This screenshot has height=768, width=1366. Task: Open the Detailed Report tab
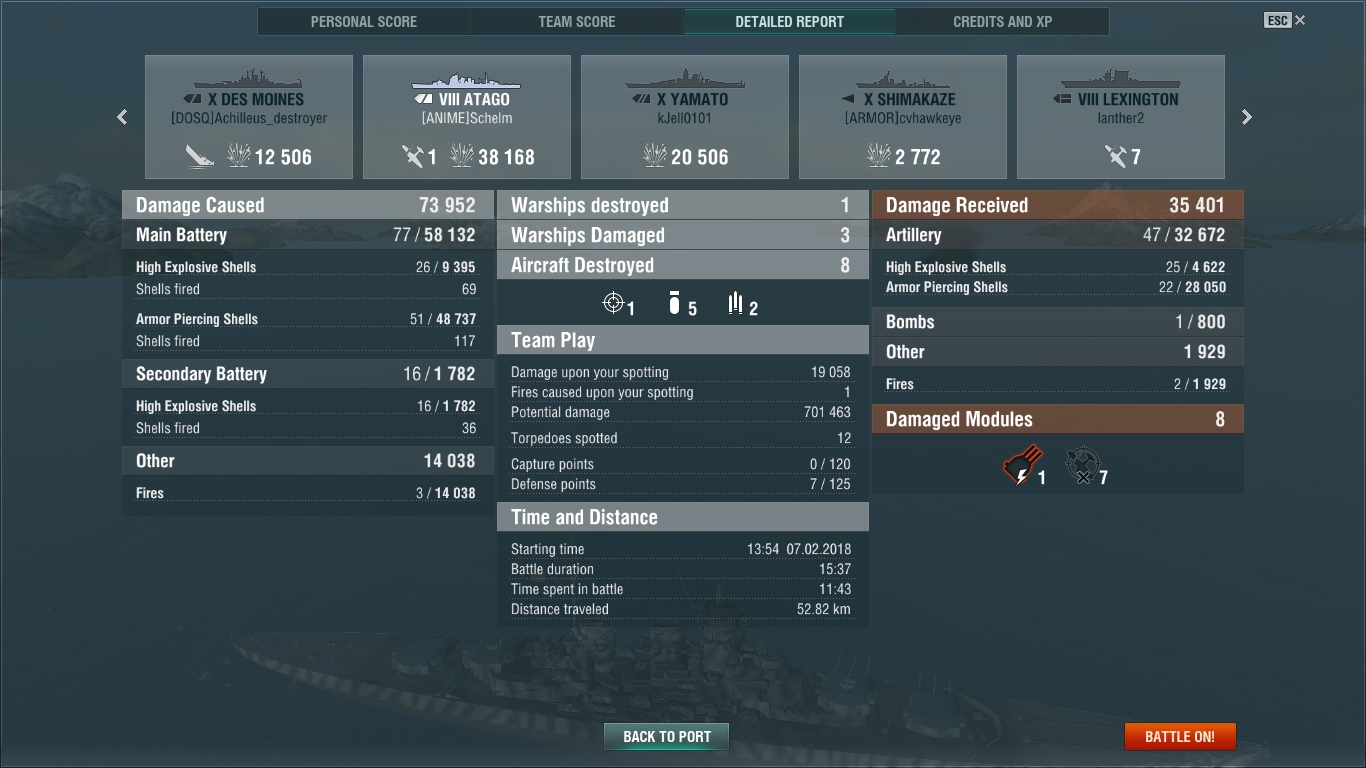click(x=790, y=21)
